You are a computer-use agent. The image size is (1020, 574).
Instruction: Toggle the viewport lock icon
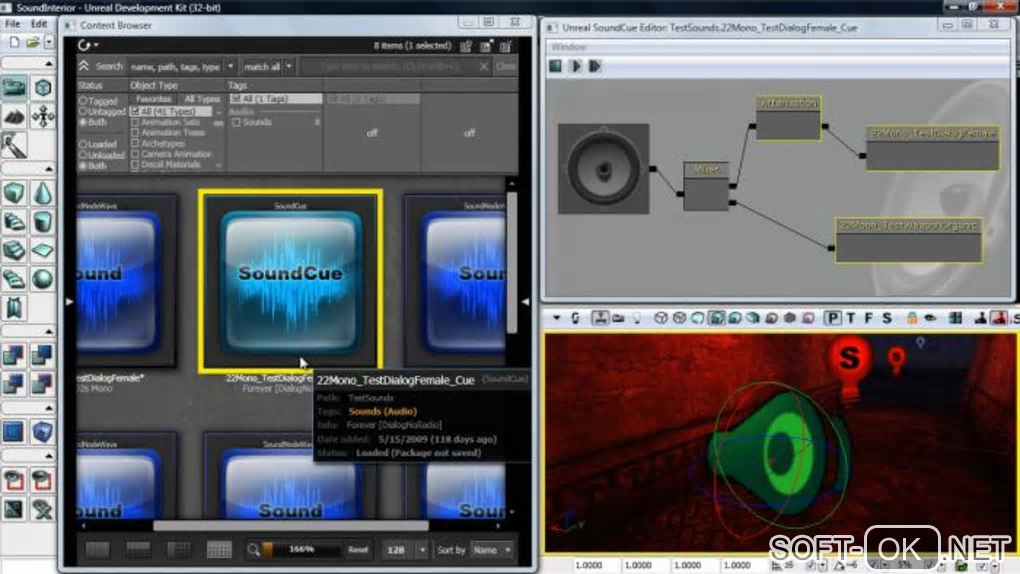click(912, 318)
